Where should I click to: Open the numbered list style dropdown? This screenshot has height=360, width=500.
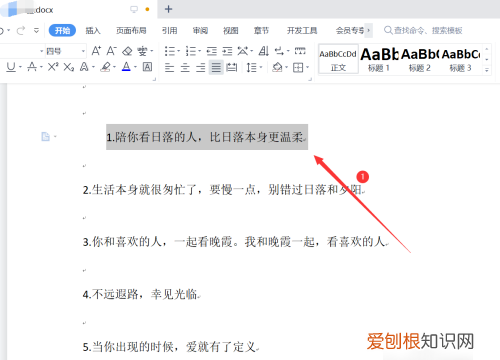point(199,51)
